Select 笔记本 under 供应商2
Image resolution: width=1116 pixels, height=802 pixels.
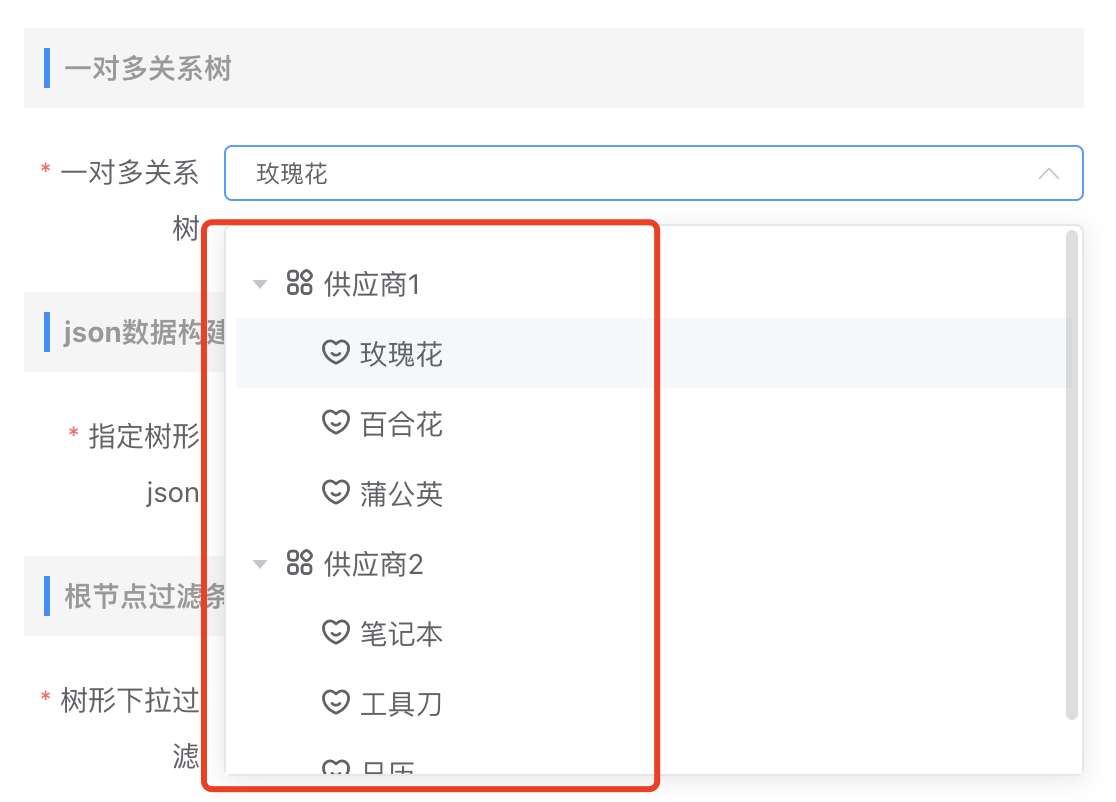coord(401,634)
